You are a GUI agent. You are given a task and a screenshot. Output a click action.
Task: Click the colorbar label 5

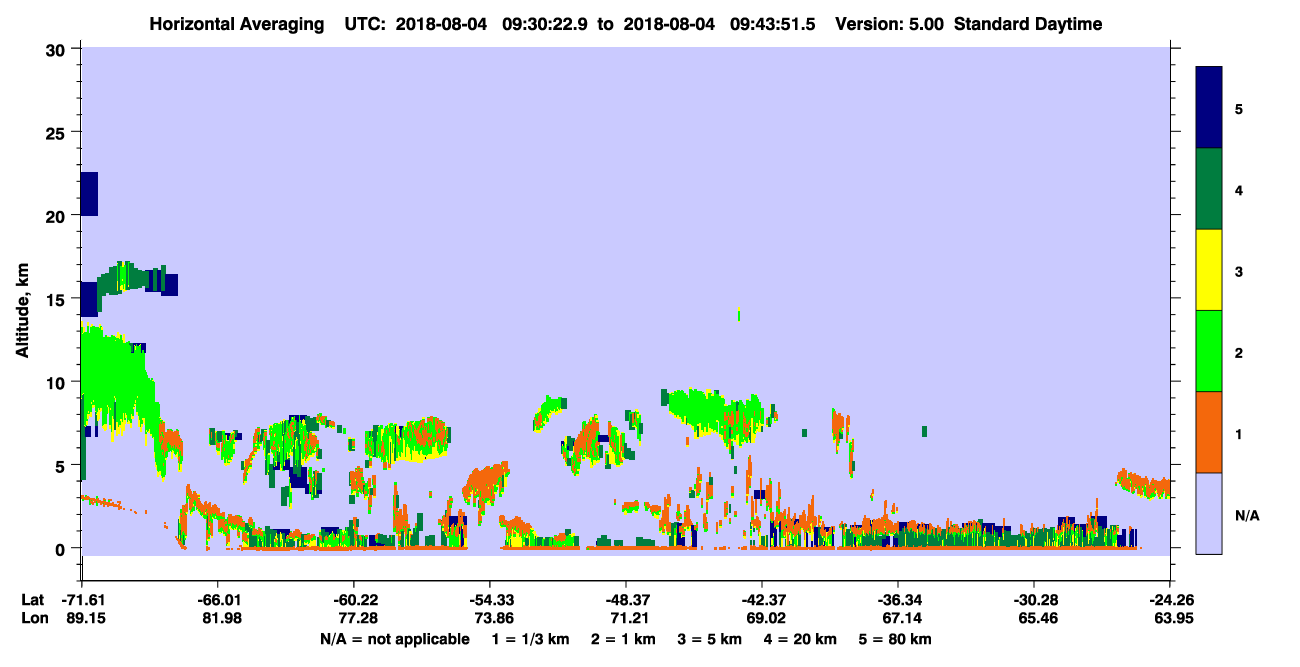click(1239, 108)
